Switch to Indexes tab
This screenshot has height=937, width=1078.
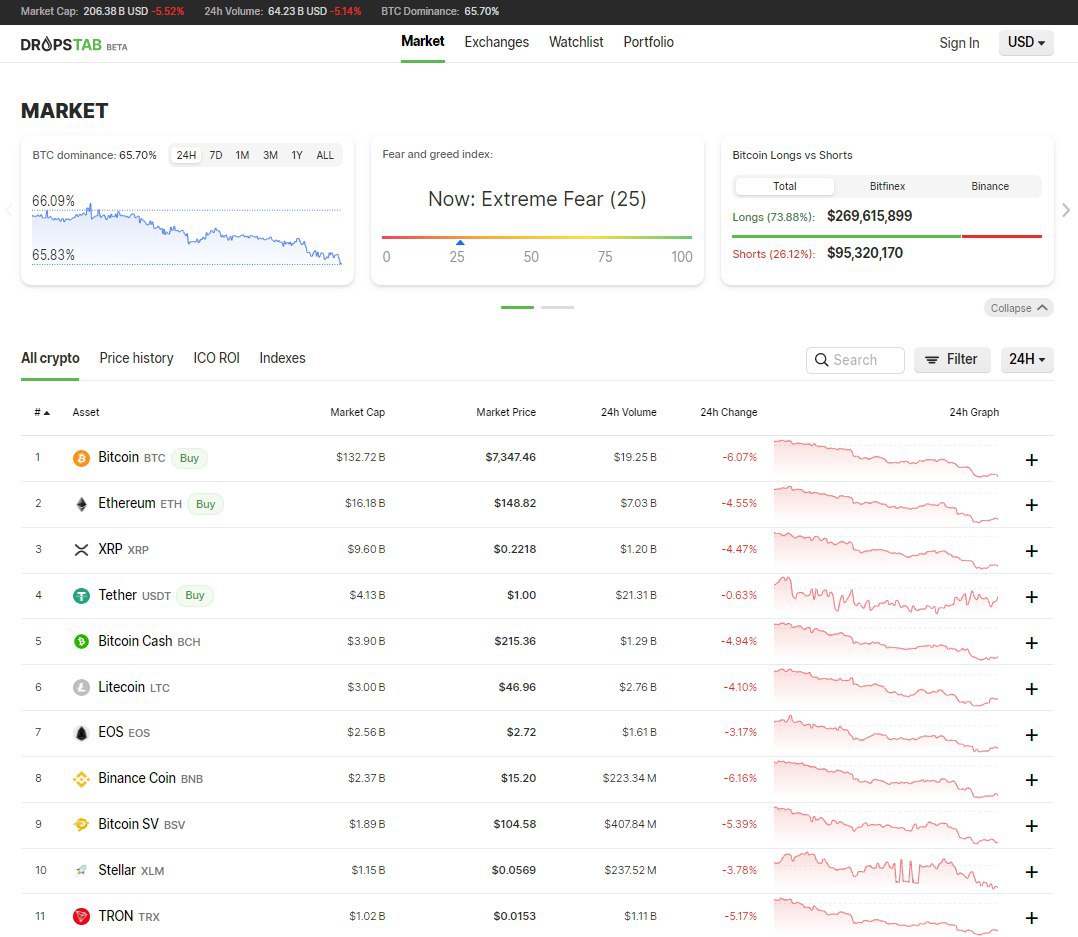click(282, 358)
